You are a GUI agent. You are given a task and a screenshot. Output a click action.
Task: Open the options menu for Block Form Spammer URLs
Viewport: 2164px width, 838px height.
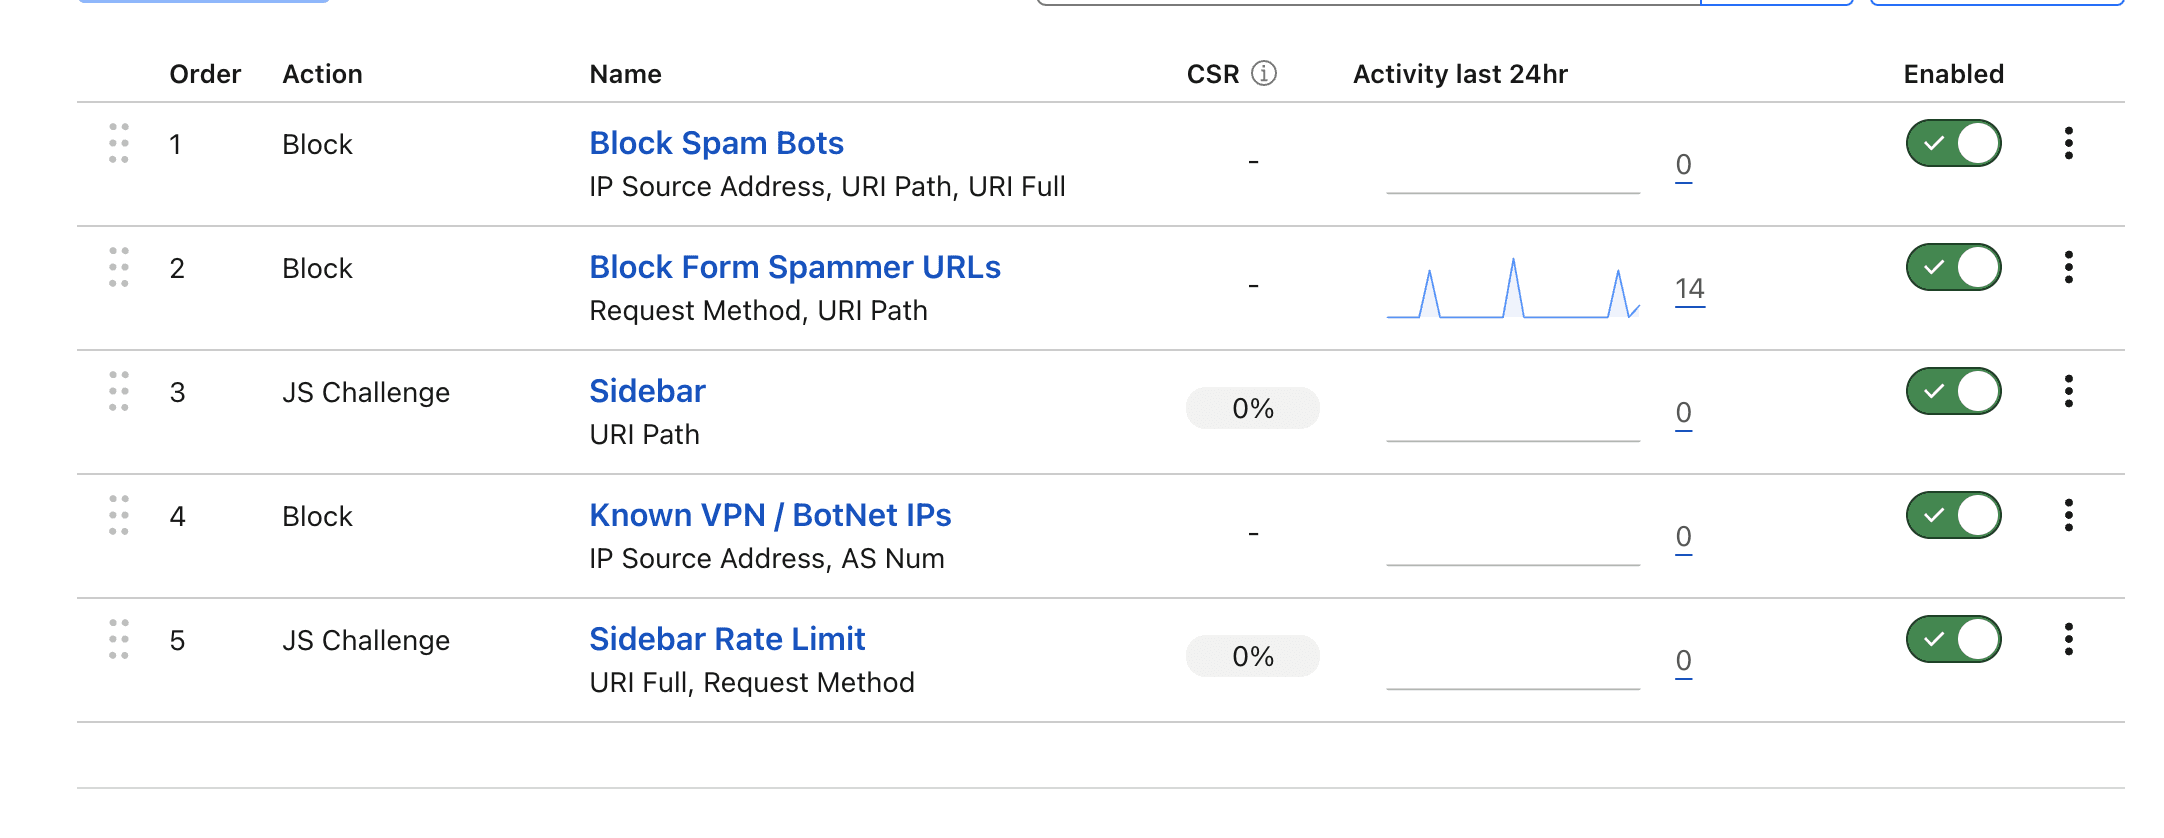point(2069,267)
